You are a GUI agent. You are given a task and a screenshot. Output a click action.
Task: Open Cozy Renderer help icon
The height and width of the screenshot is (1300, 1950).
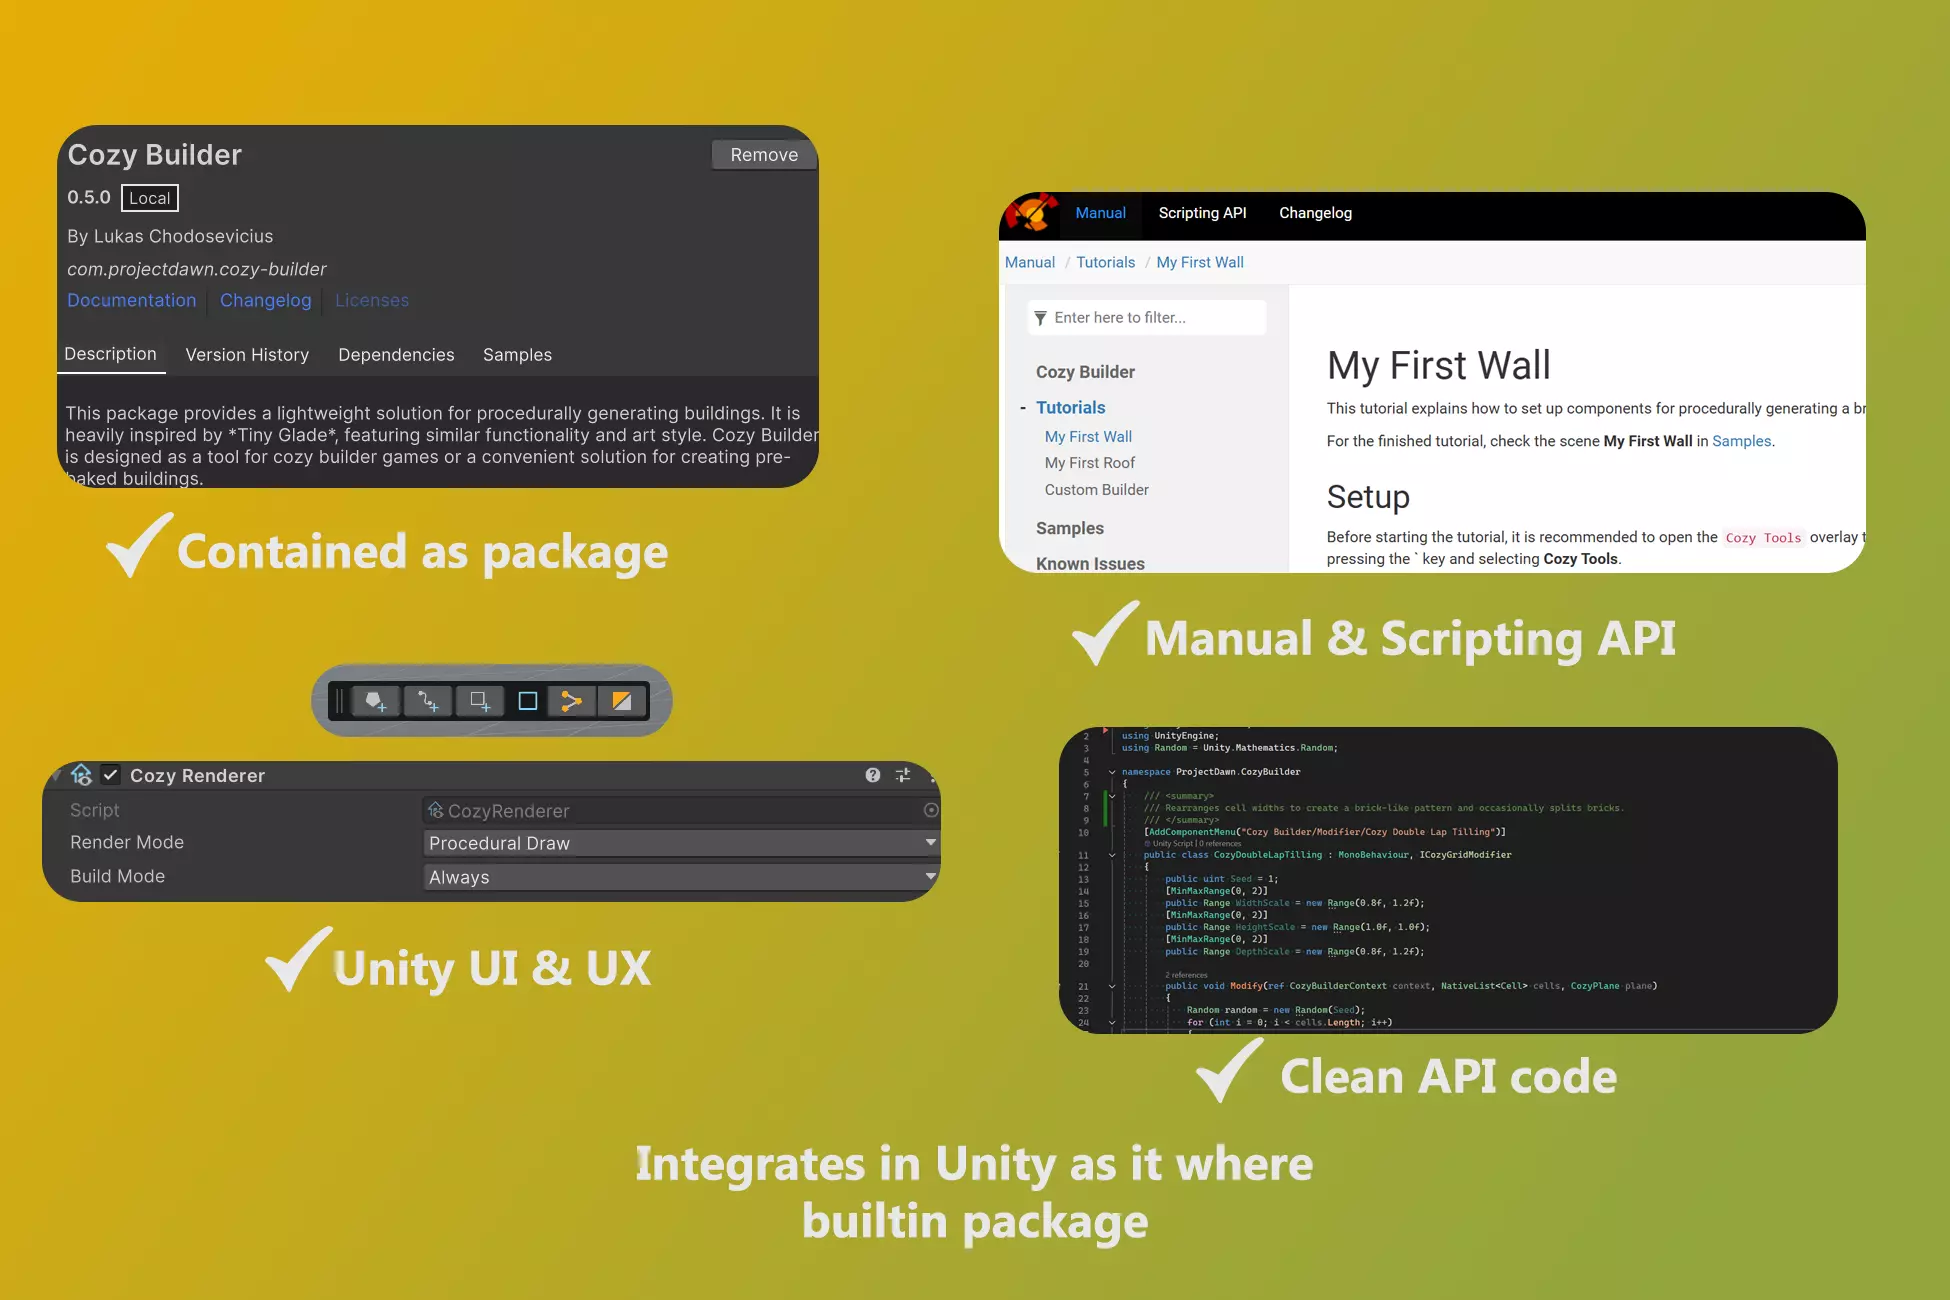point(873,775)
